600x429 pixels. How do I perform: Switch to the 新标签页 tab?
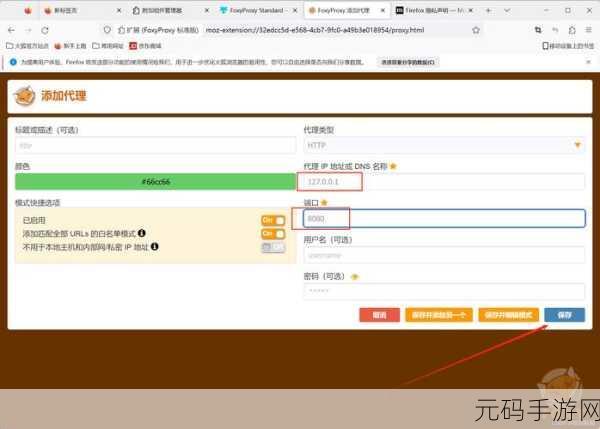pos(82,11)
